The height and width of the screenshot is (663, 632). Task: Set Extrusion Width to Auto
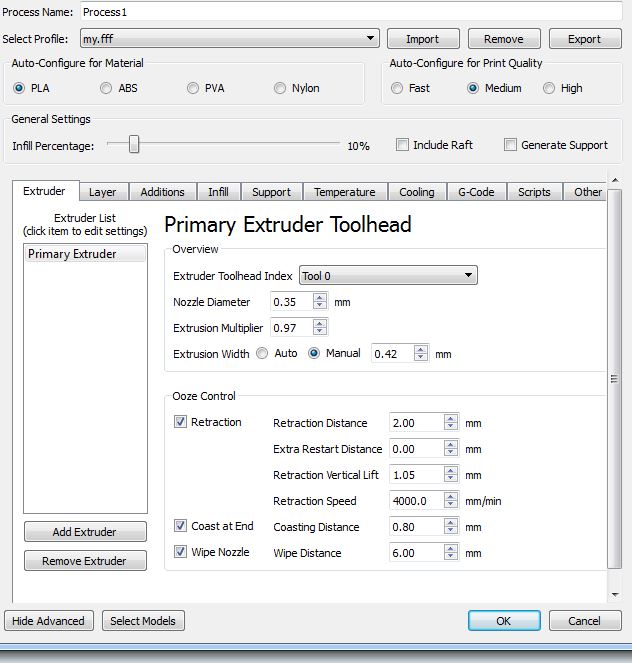(263, 353)
